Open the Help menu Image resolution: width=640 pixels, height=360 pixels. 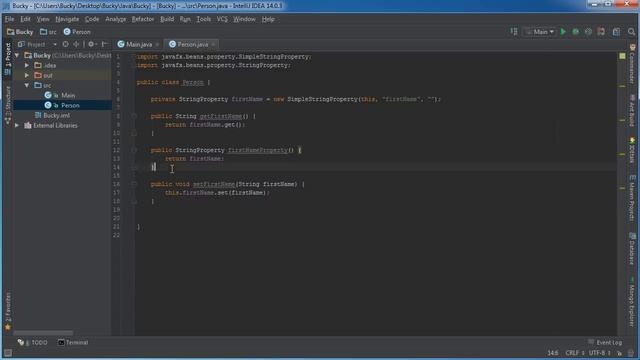coord(268,19)
